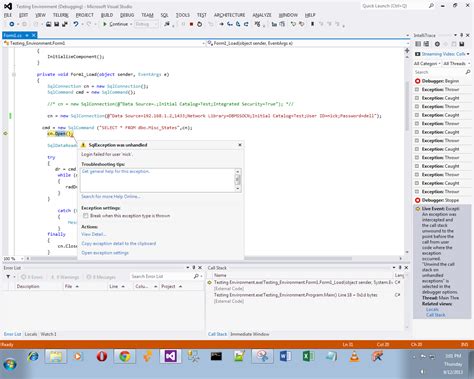
Task: Toggle the Errors filter in Error List
Action: point(32,277)
